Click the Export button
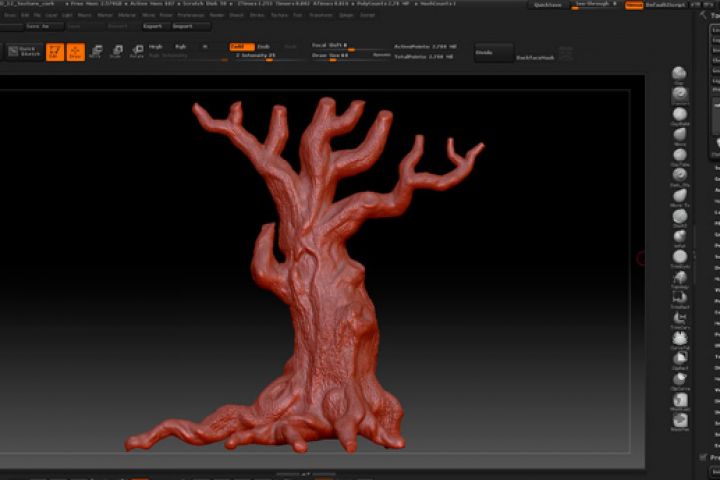720x480 pixels. (152, 26)
